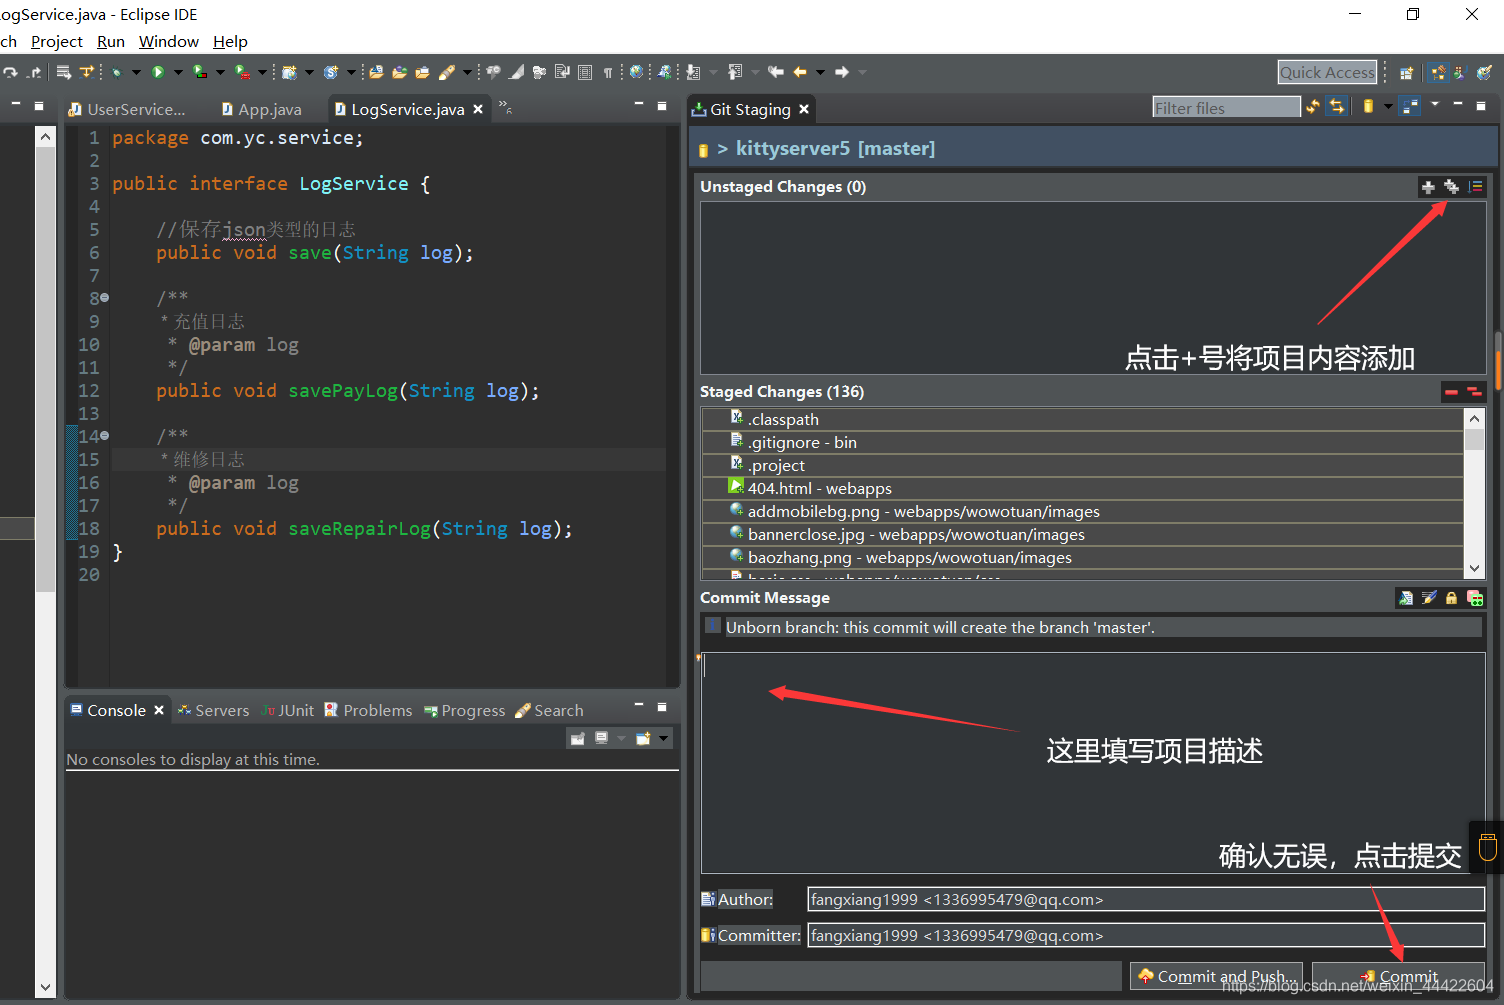
Task: Toggle the Sign commit lock icon
Action: [x=1451, y=598]
